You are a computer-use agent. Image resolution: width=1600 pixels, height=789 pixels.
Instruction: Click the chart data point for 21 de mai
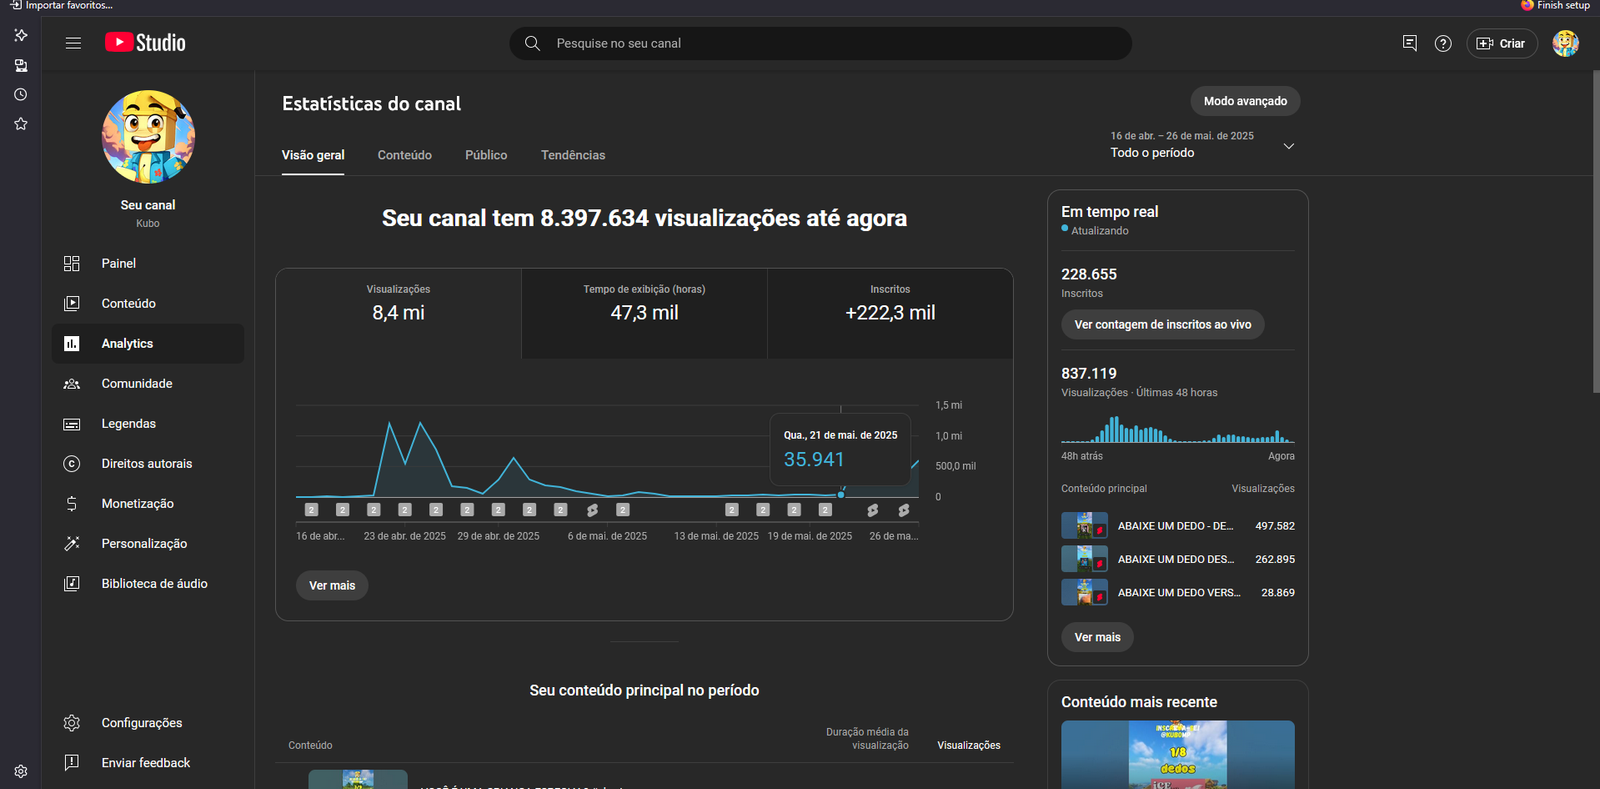[x=841, y=494]
